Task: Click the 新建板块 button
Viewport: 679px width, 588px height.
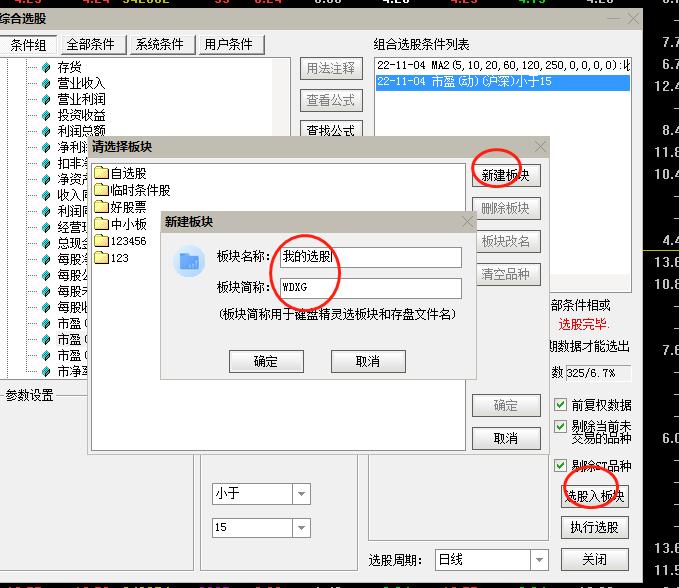Action: click(506, 175)
